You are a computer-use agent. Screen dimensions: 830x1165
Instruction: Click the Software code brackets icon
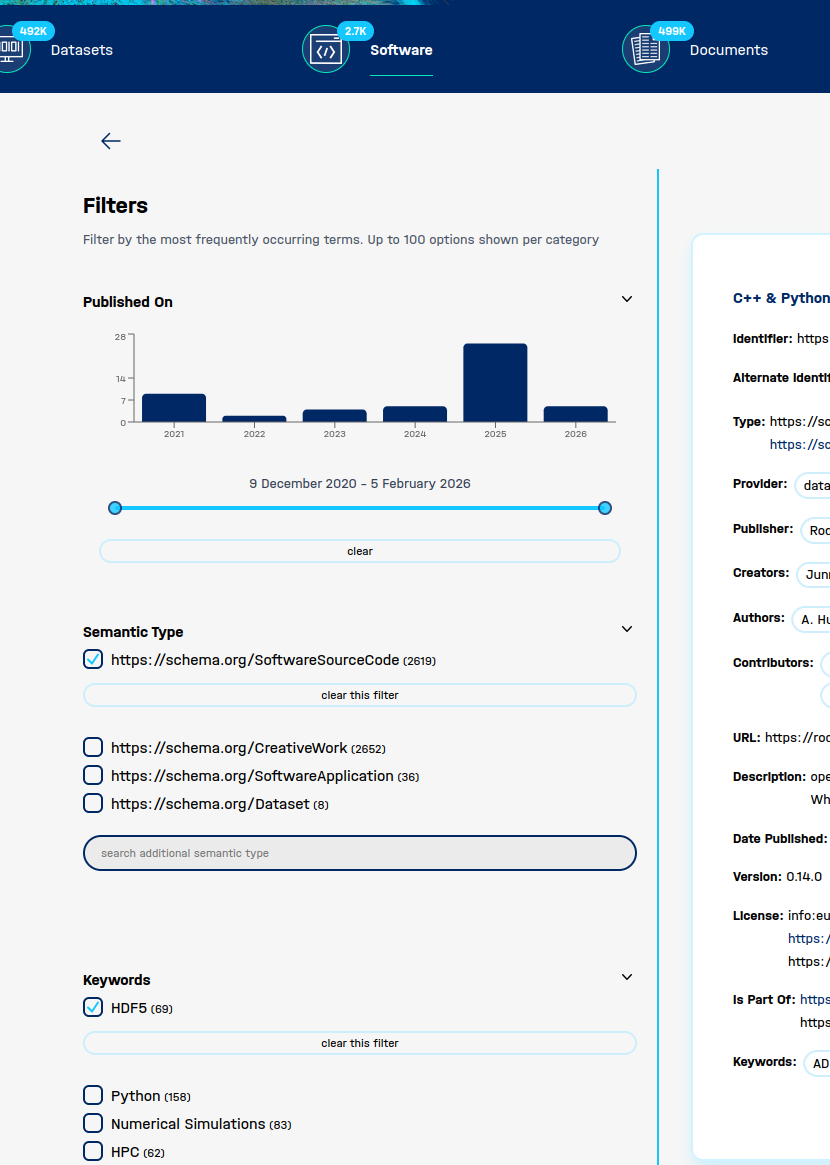click(x=326, y=48)
